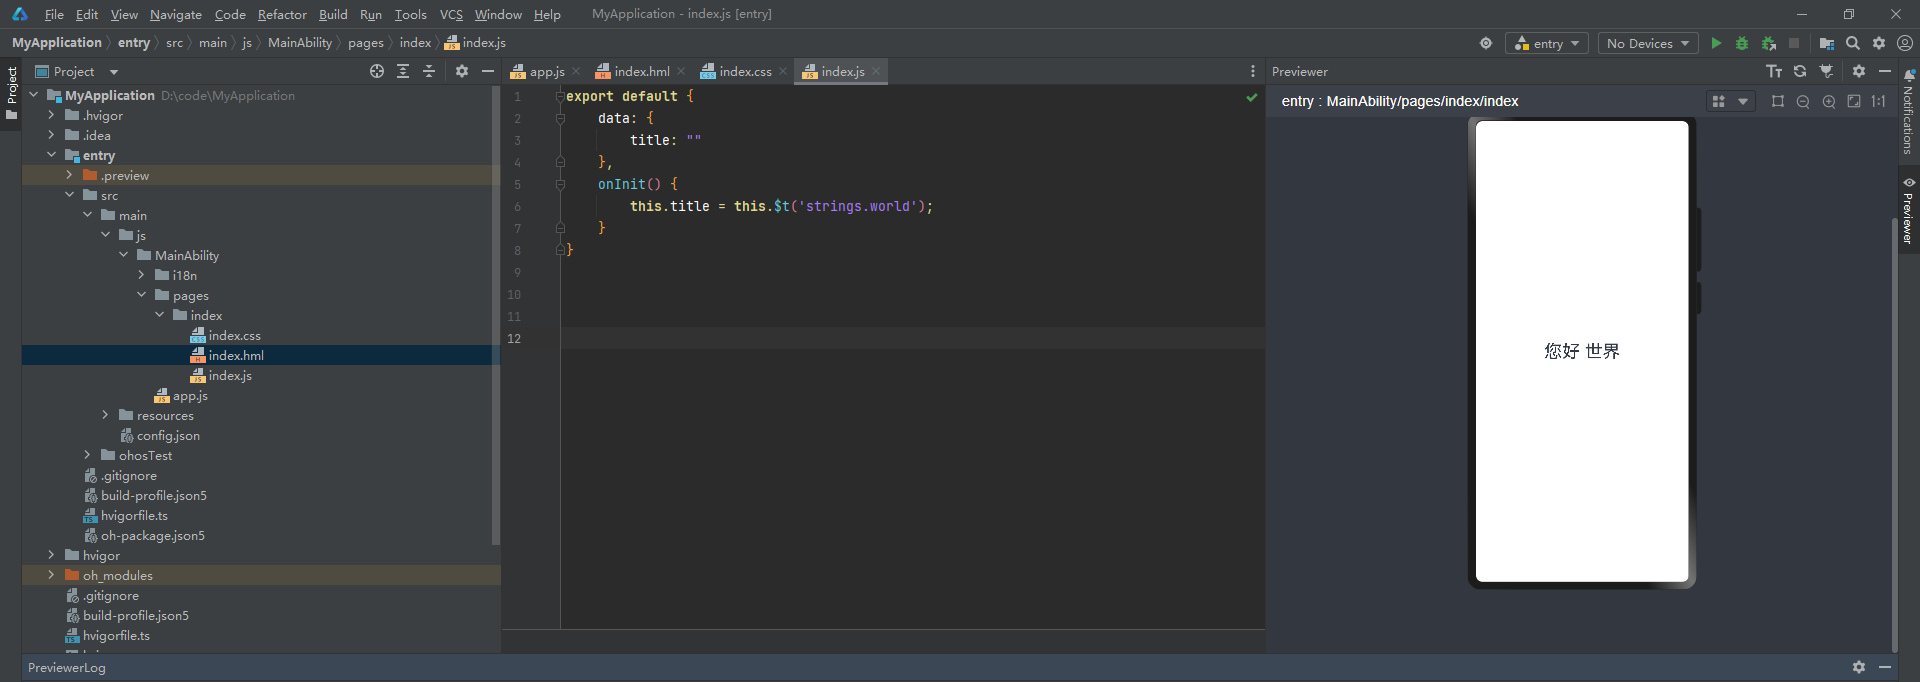
Task: Click the MainAbility breadcrumb
Action: click(300, 42)
